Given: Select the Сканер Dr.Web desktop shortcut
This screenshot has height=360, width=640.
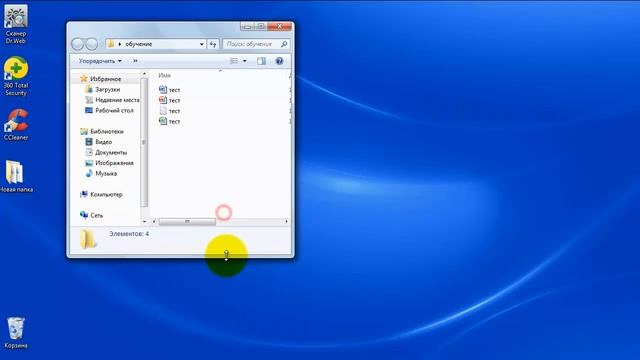Looking at the screenshot, I should click(x=16, y=24).
